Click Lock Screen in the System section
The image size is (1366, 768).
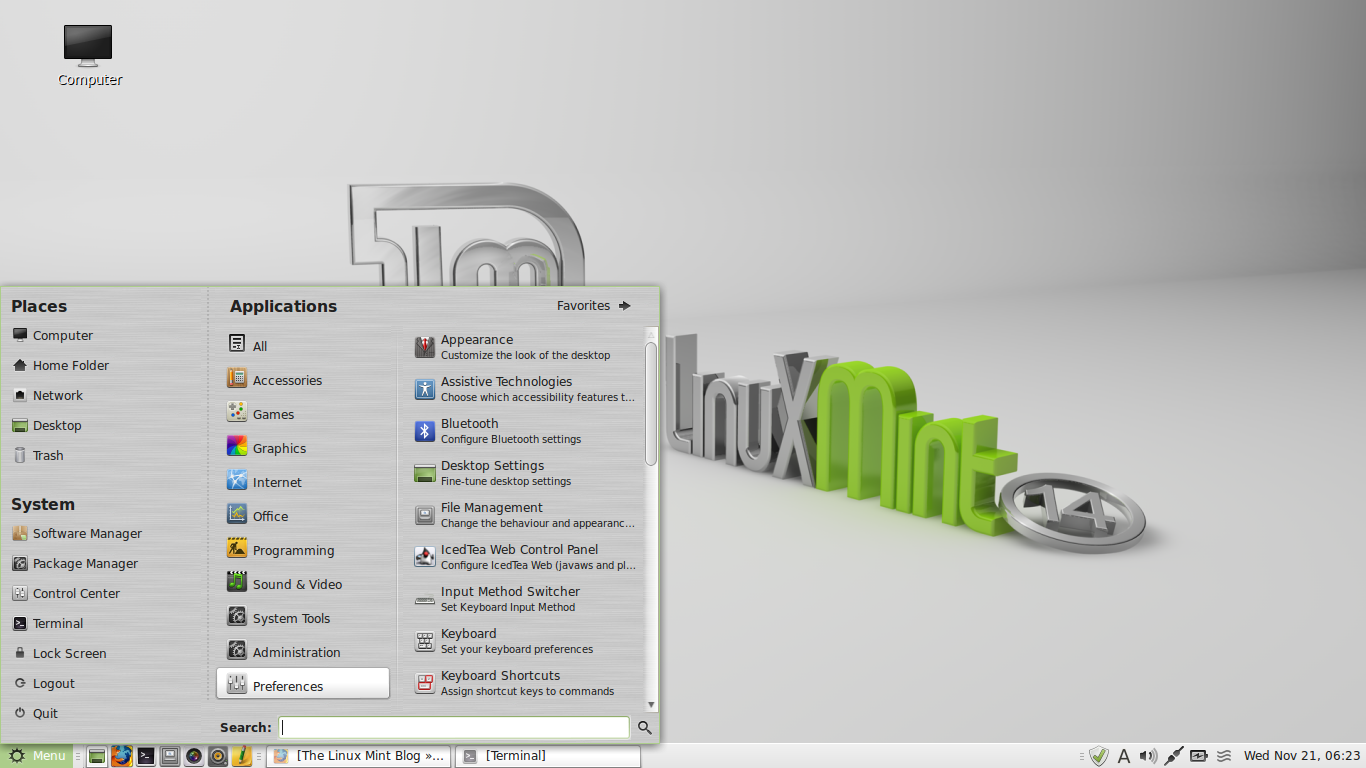tap(69, 654)
